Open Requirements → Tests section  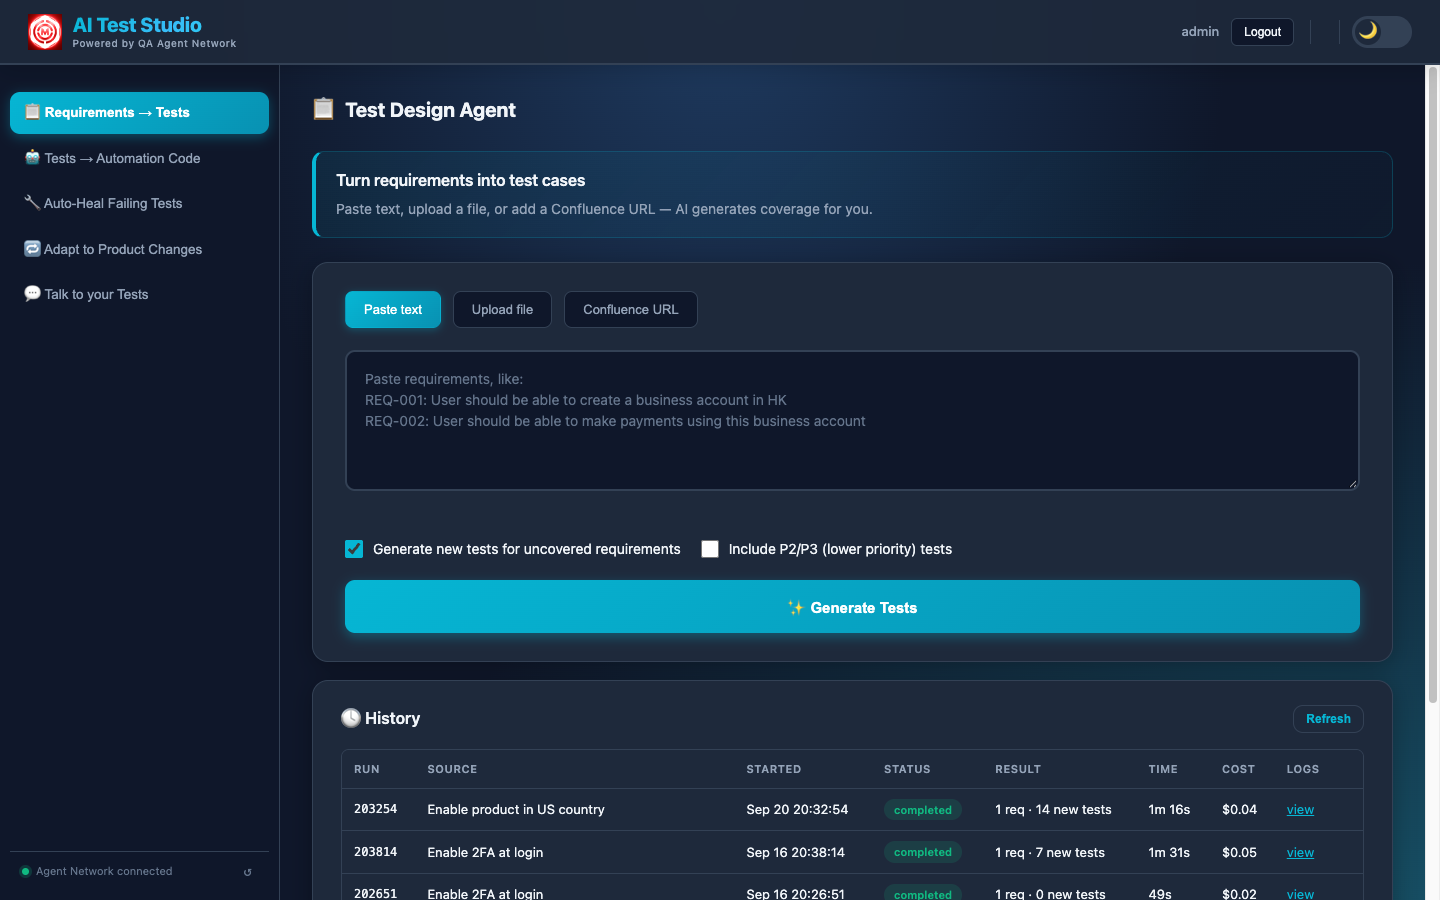(139, 113)
